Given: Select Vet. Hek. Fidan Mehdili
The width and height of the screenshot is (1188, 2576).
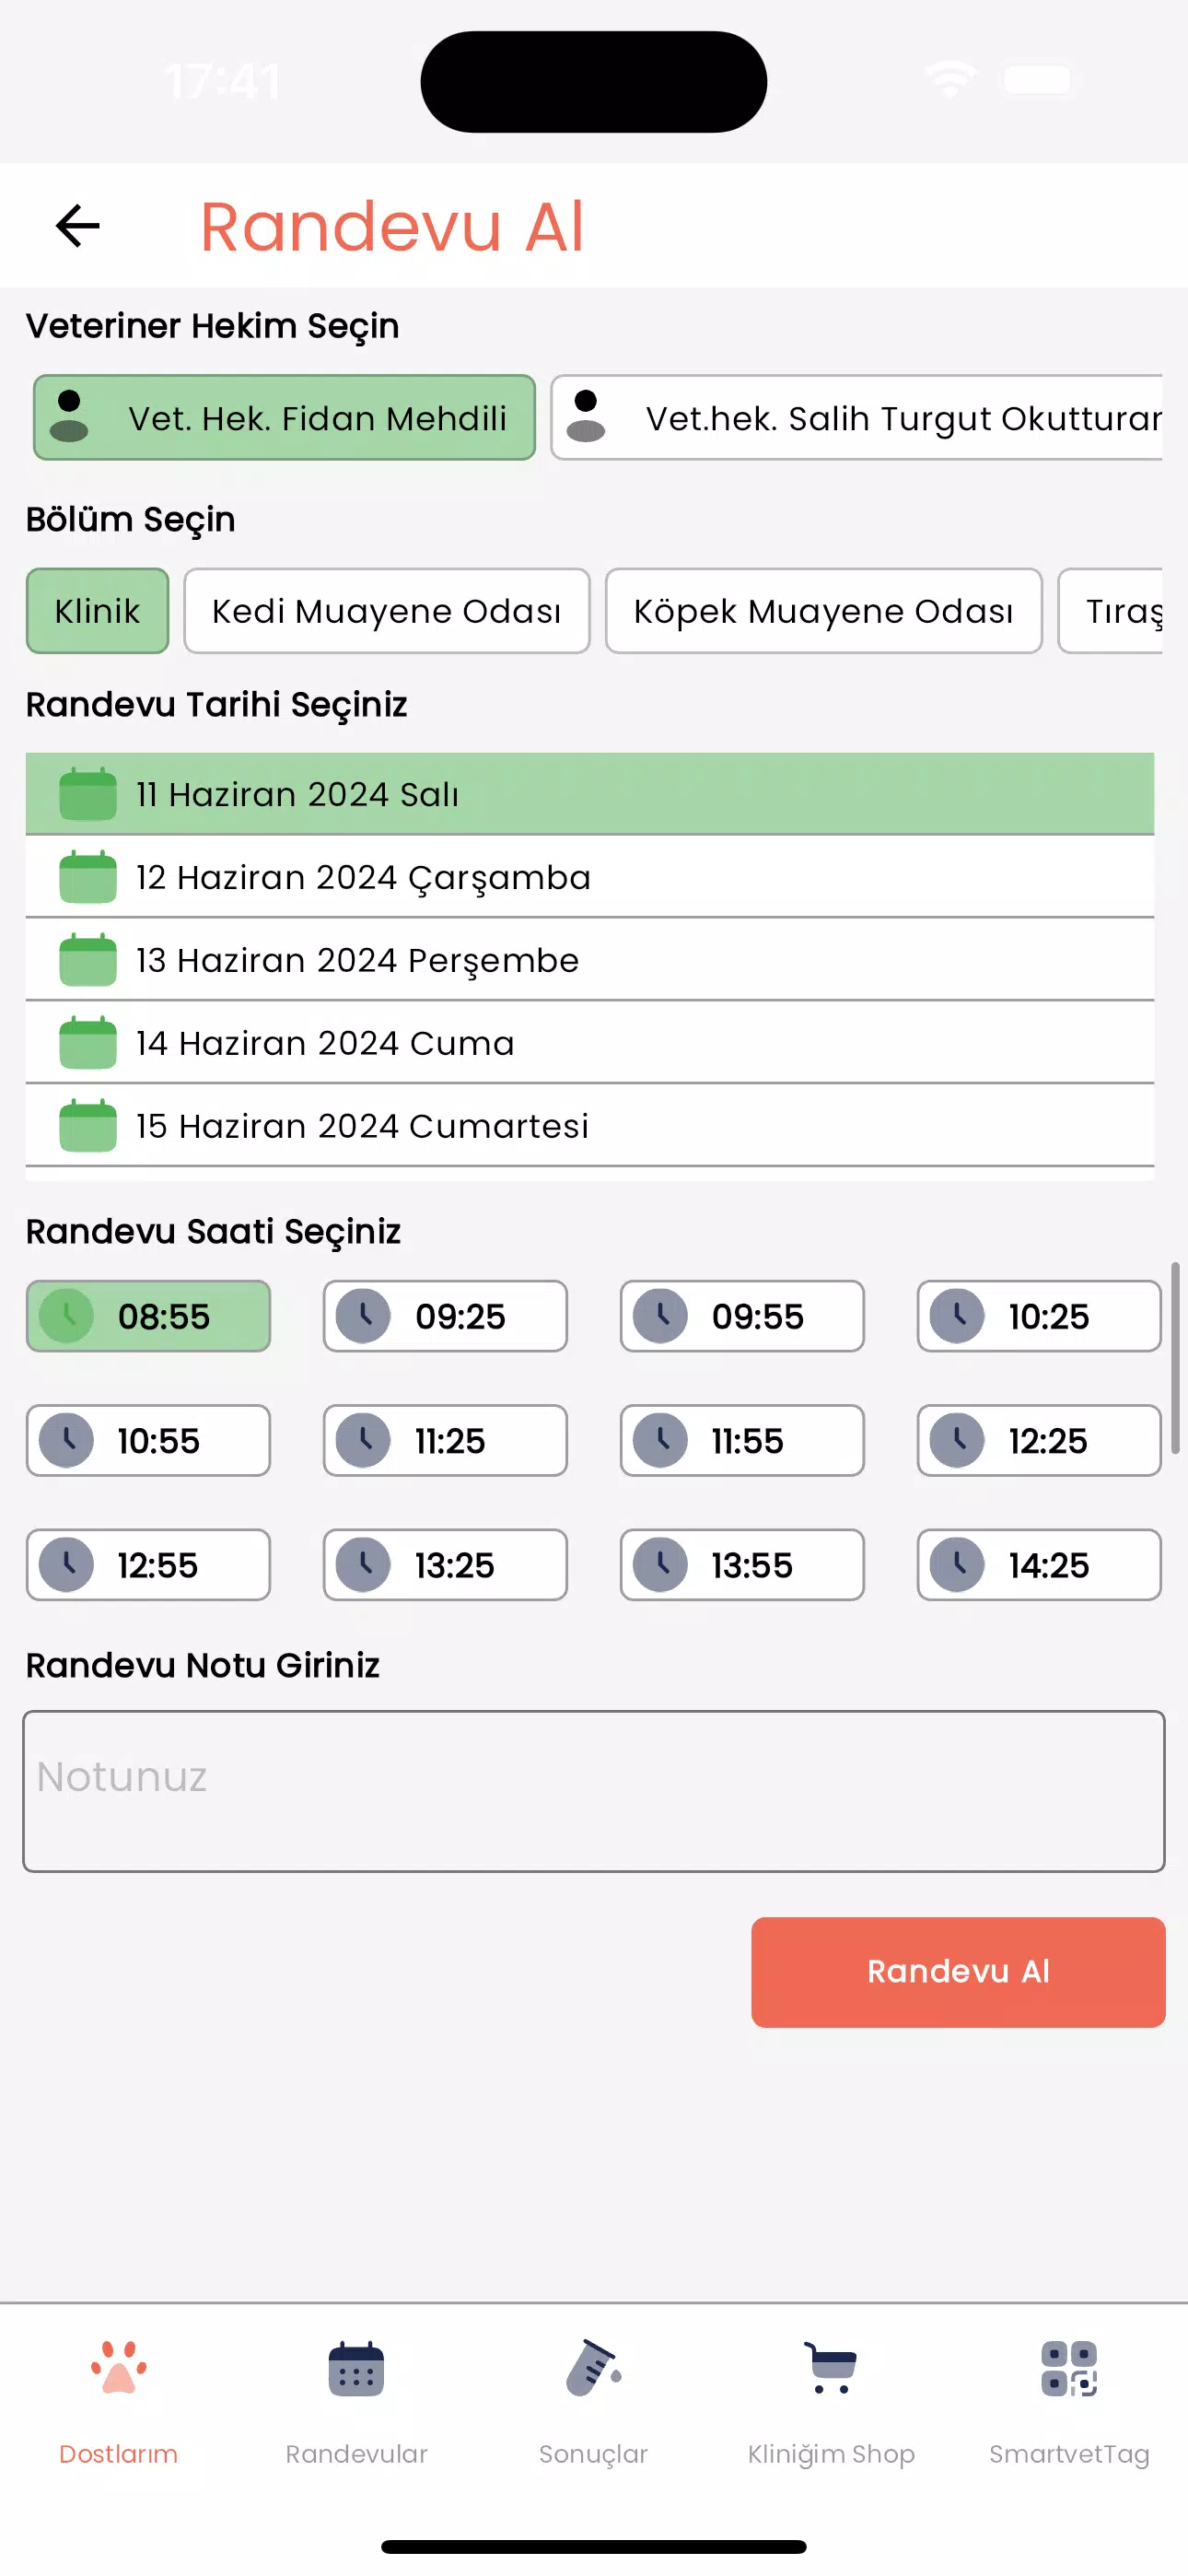Looking at the screenshot, I should coord(284,418).
